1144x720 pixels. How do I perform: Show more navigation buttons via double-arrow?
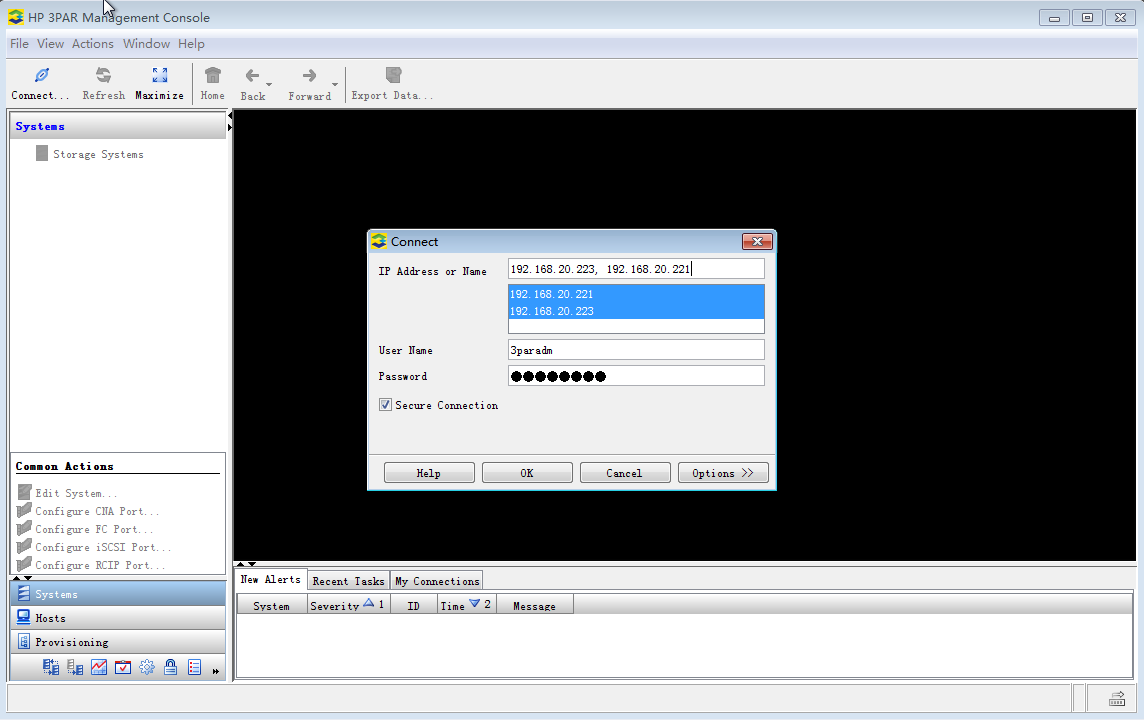click(216, 671)
